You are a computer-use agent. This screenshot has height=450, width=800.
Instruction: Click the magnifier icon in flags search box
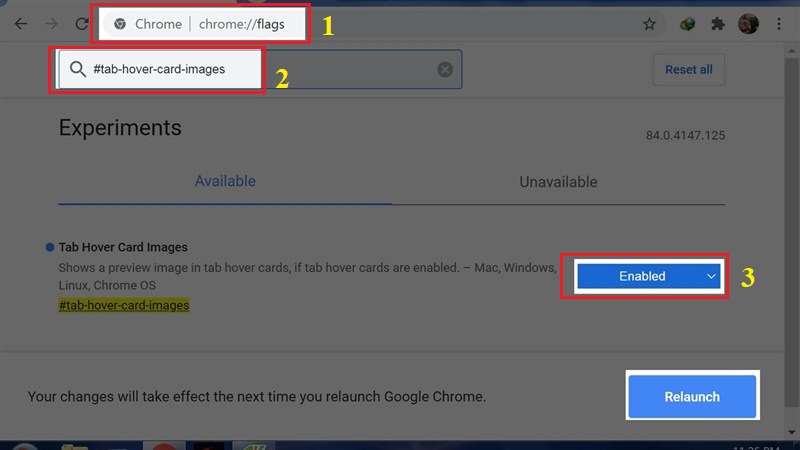tap(78, 69)
